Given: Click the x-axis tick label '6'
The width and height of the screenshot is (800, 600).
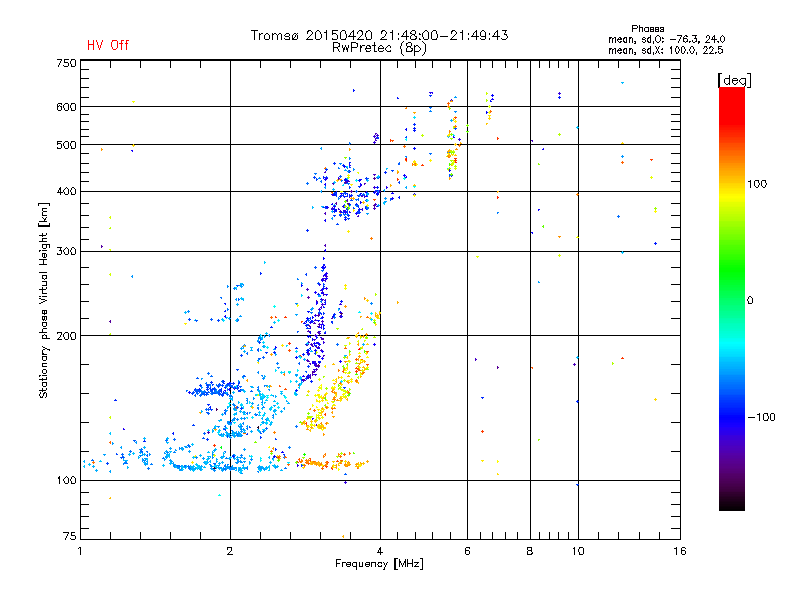Looking at the screenshot, I should coord(467,551).
